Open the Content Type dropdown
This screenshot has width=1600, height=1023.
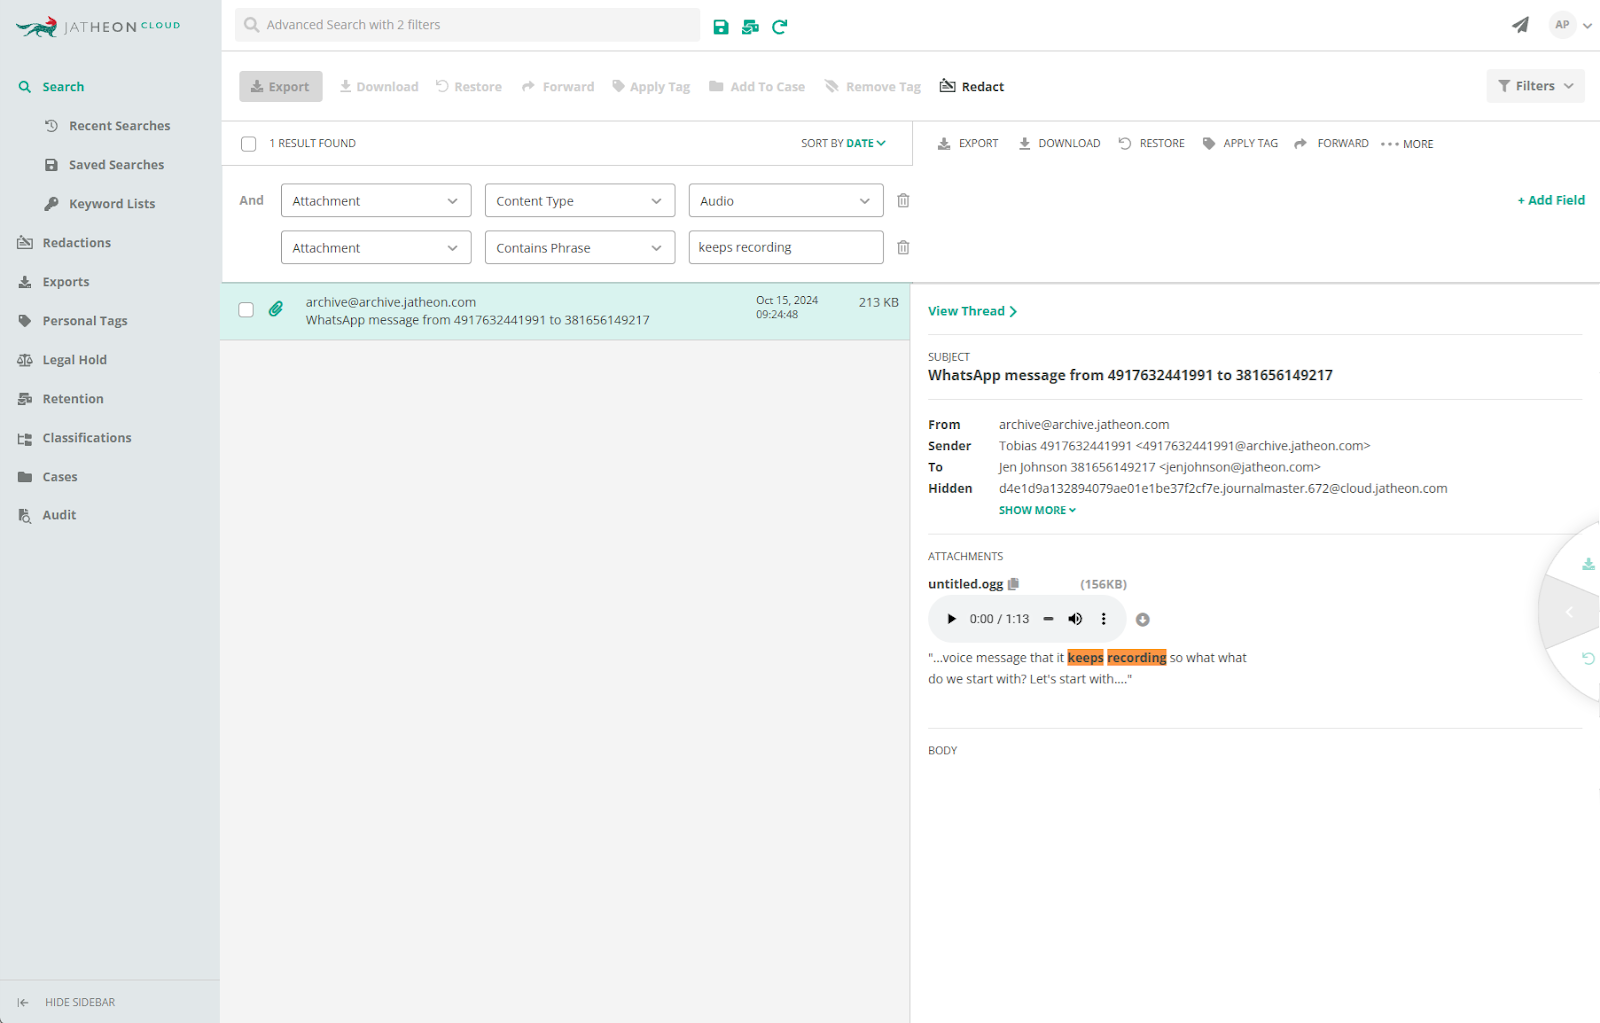pos(580,201)
